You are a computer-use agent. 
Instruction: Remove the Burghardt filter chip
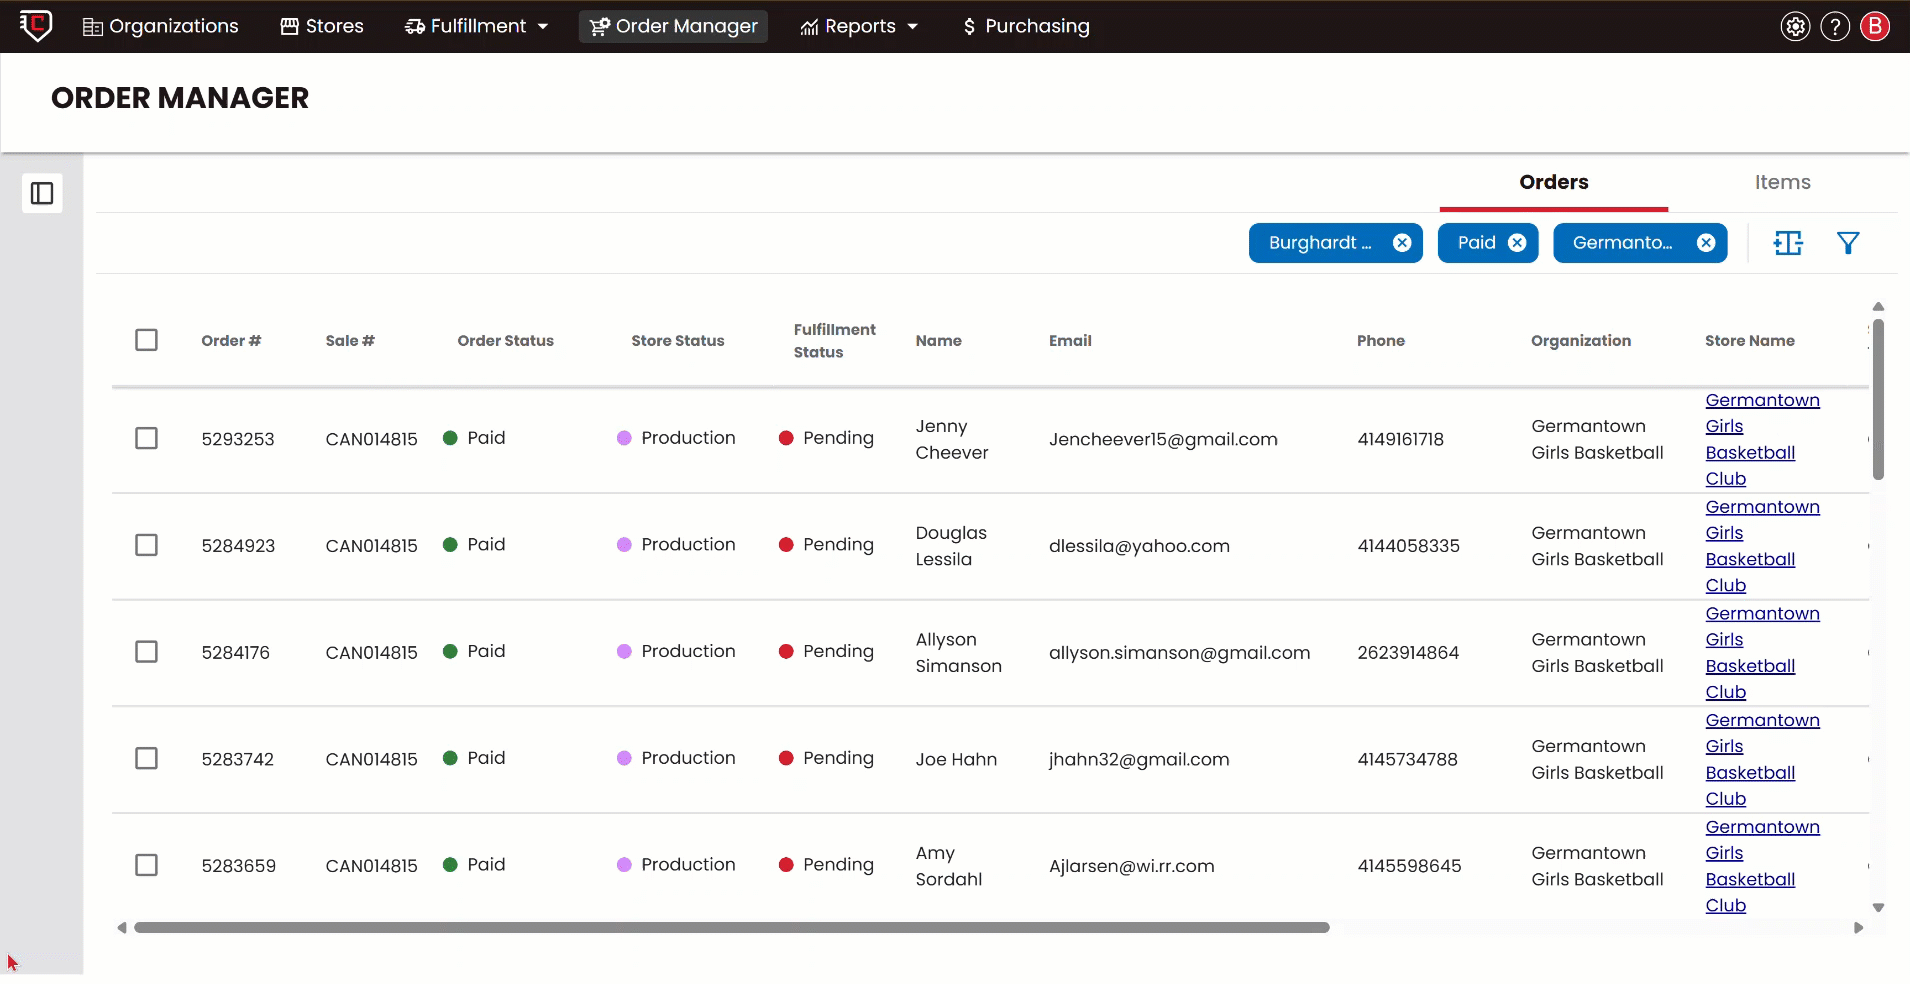pyautogui.click(x=1402, y=243)
